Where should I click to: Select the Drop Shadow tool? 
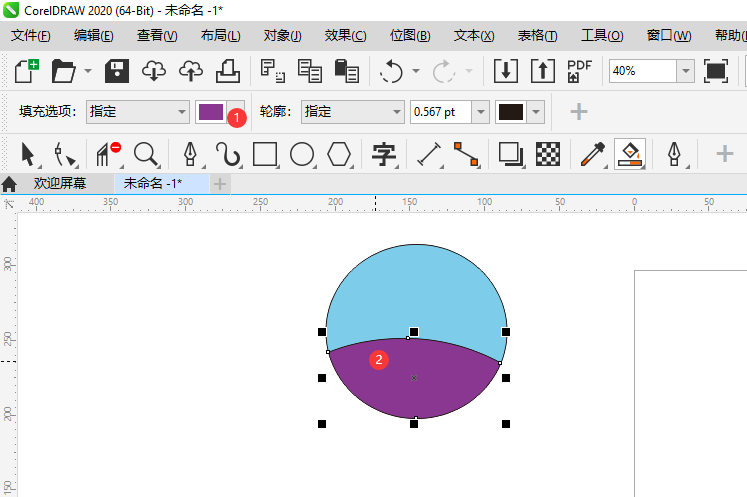[x=511, y=154]
